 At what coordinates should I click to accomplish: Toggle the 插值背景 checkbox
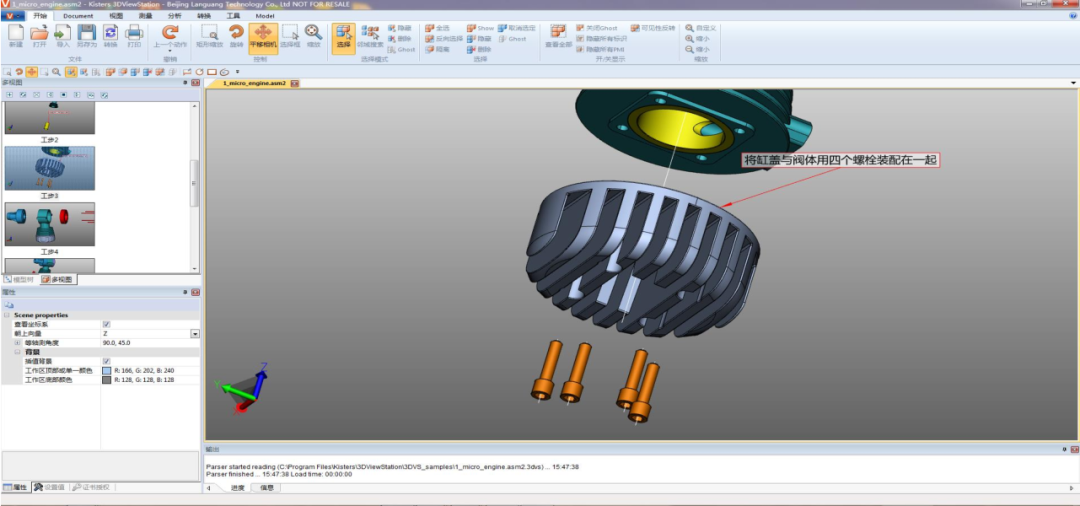[107, 361]
